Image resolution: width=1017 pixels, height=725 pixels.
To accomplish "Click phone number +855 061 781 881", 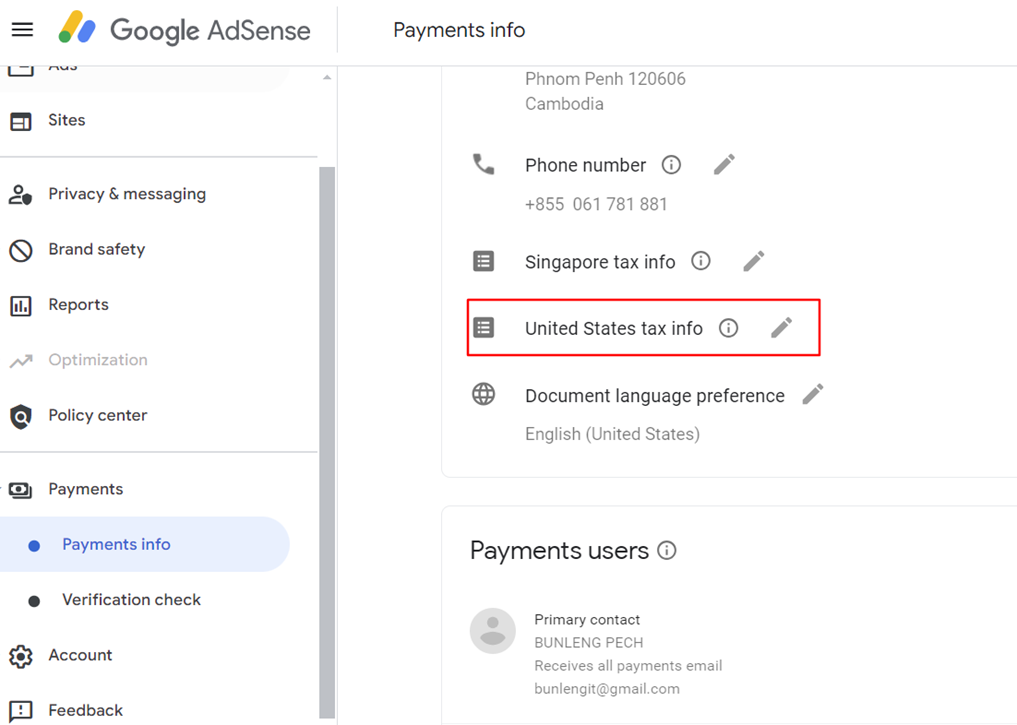I will coord(596,205).
